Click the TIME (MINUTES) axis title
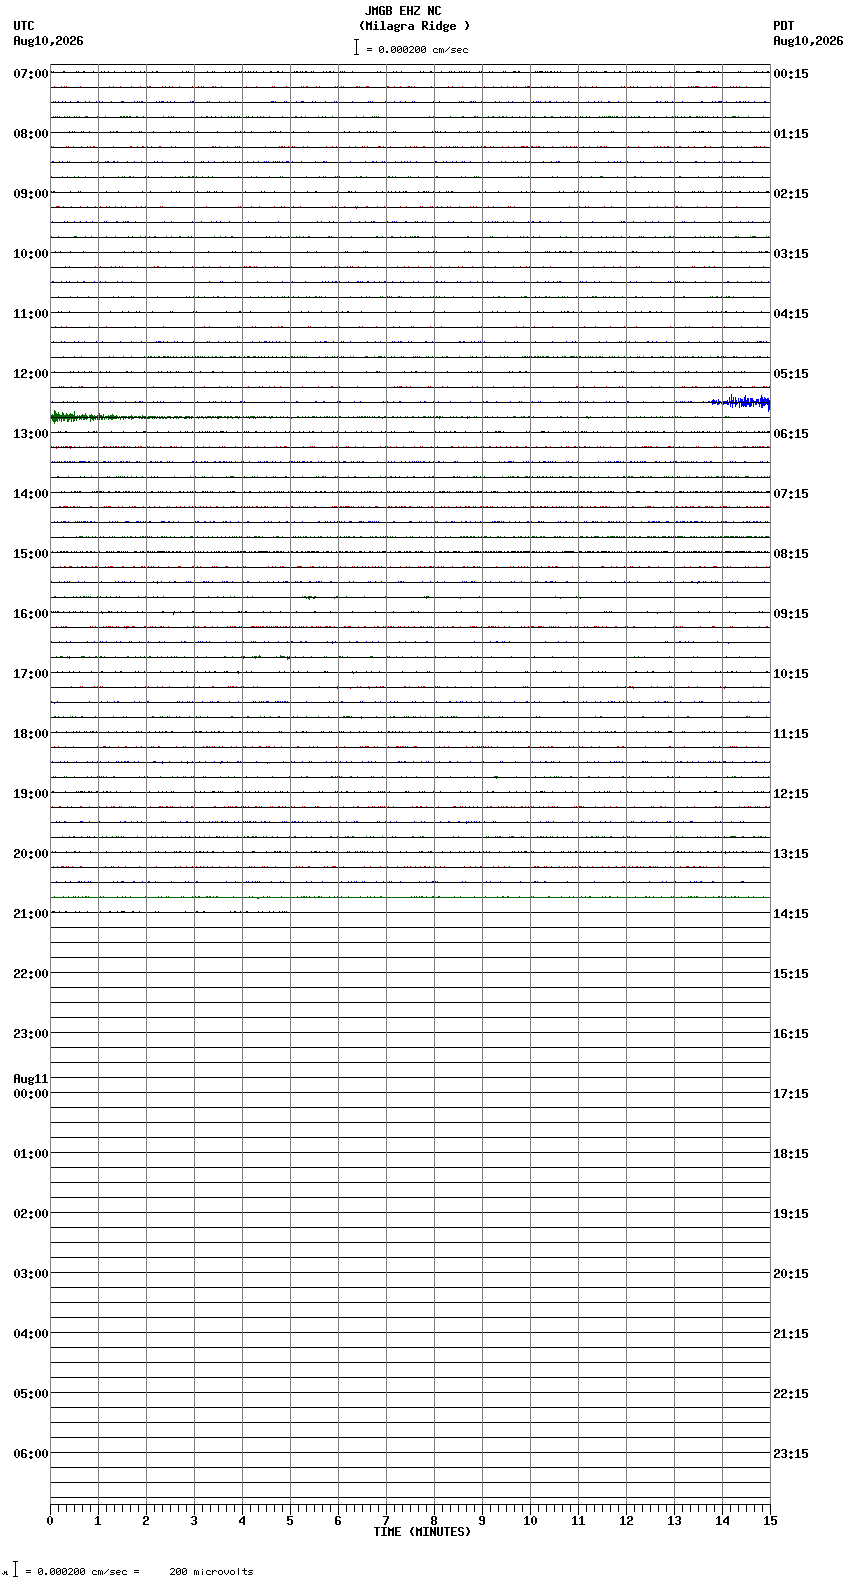850x1584 pixels. coord(422,1532)
